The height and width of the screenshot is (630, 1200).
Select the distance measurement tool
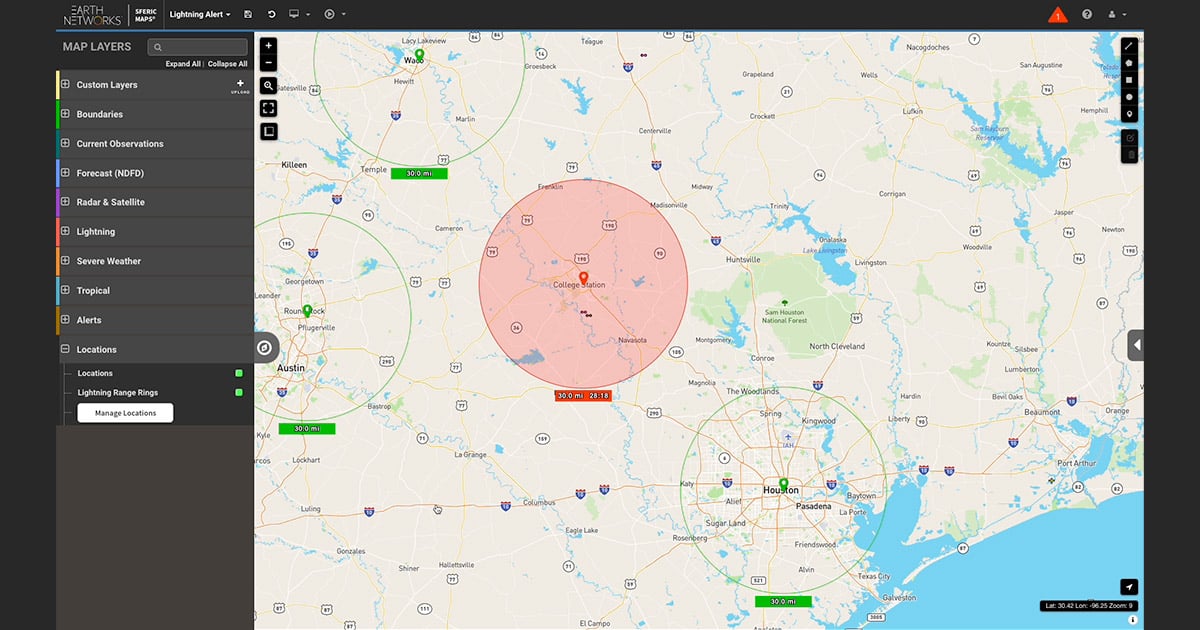pyautogui.click(x=1129, y=45)
